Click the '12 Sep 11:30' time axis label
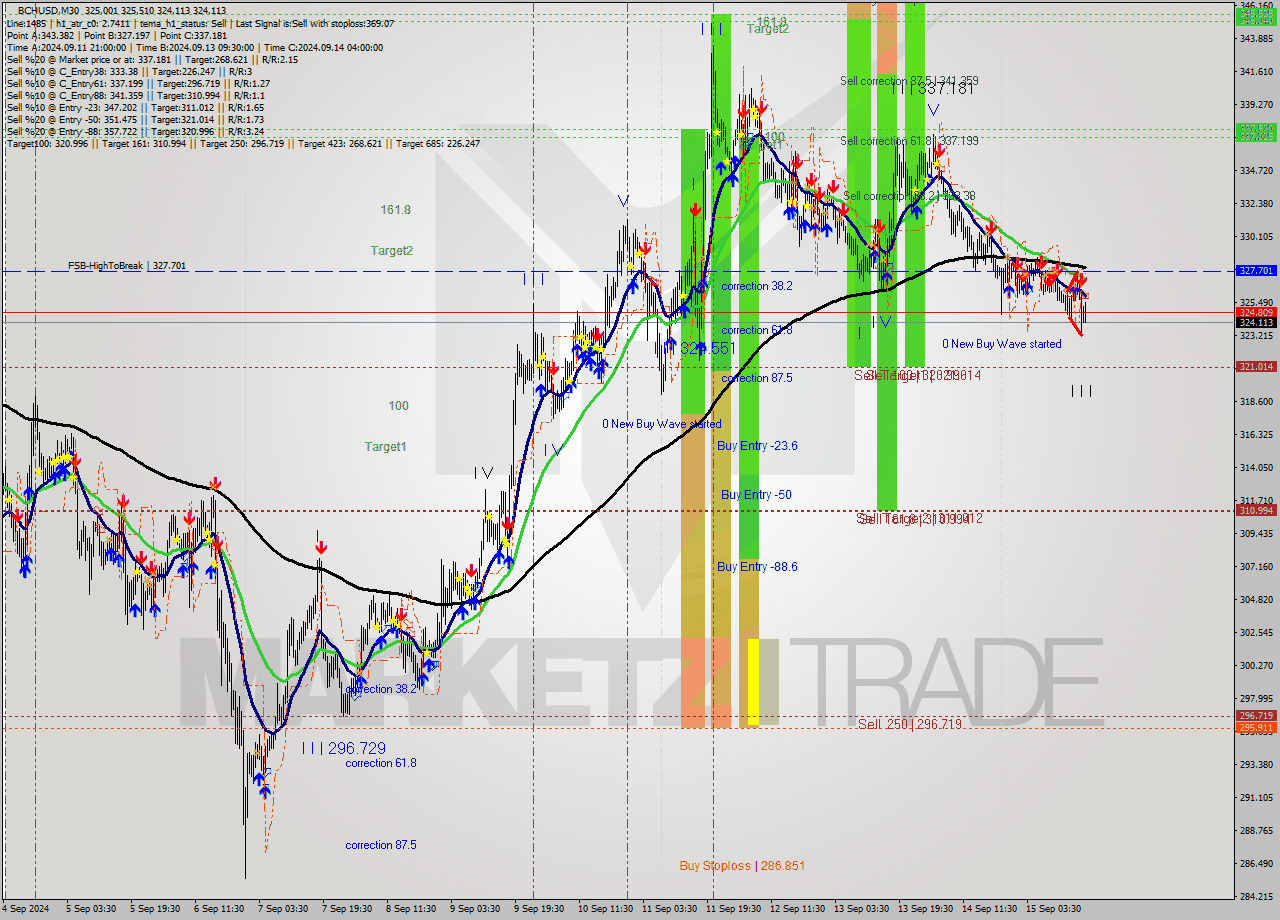This screenshot has width=1280, height=920. [x=798, y=909]
